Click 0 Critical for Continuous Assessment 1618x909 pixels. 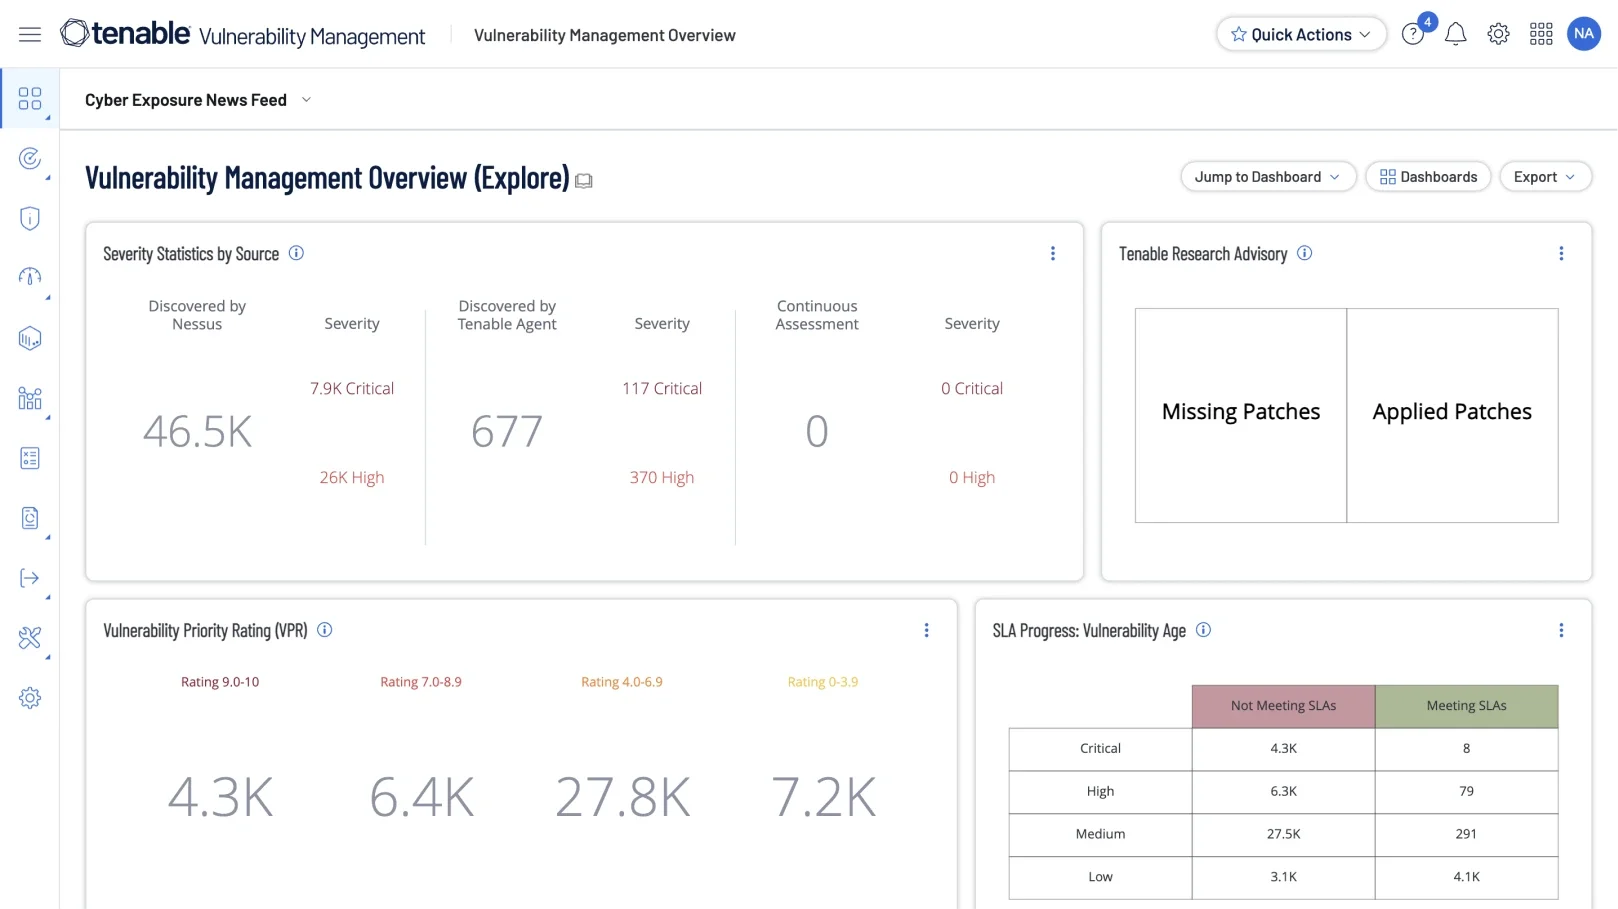point(972,388)
